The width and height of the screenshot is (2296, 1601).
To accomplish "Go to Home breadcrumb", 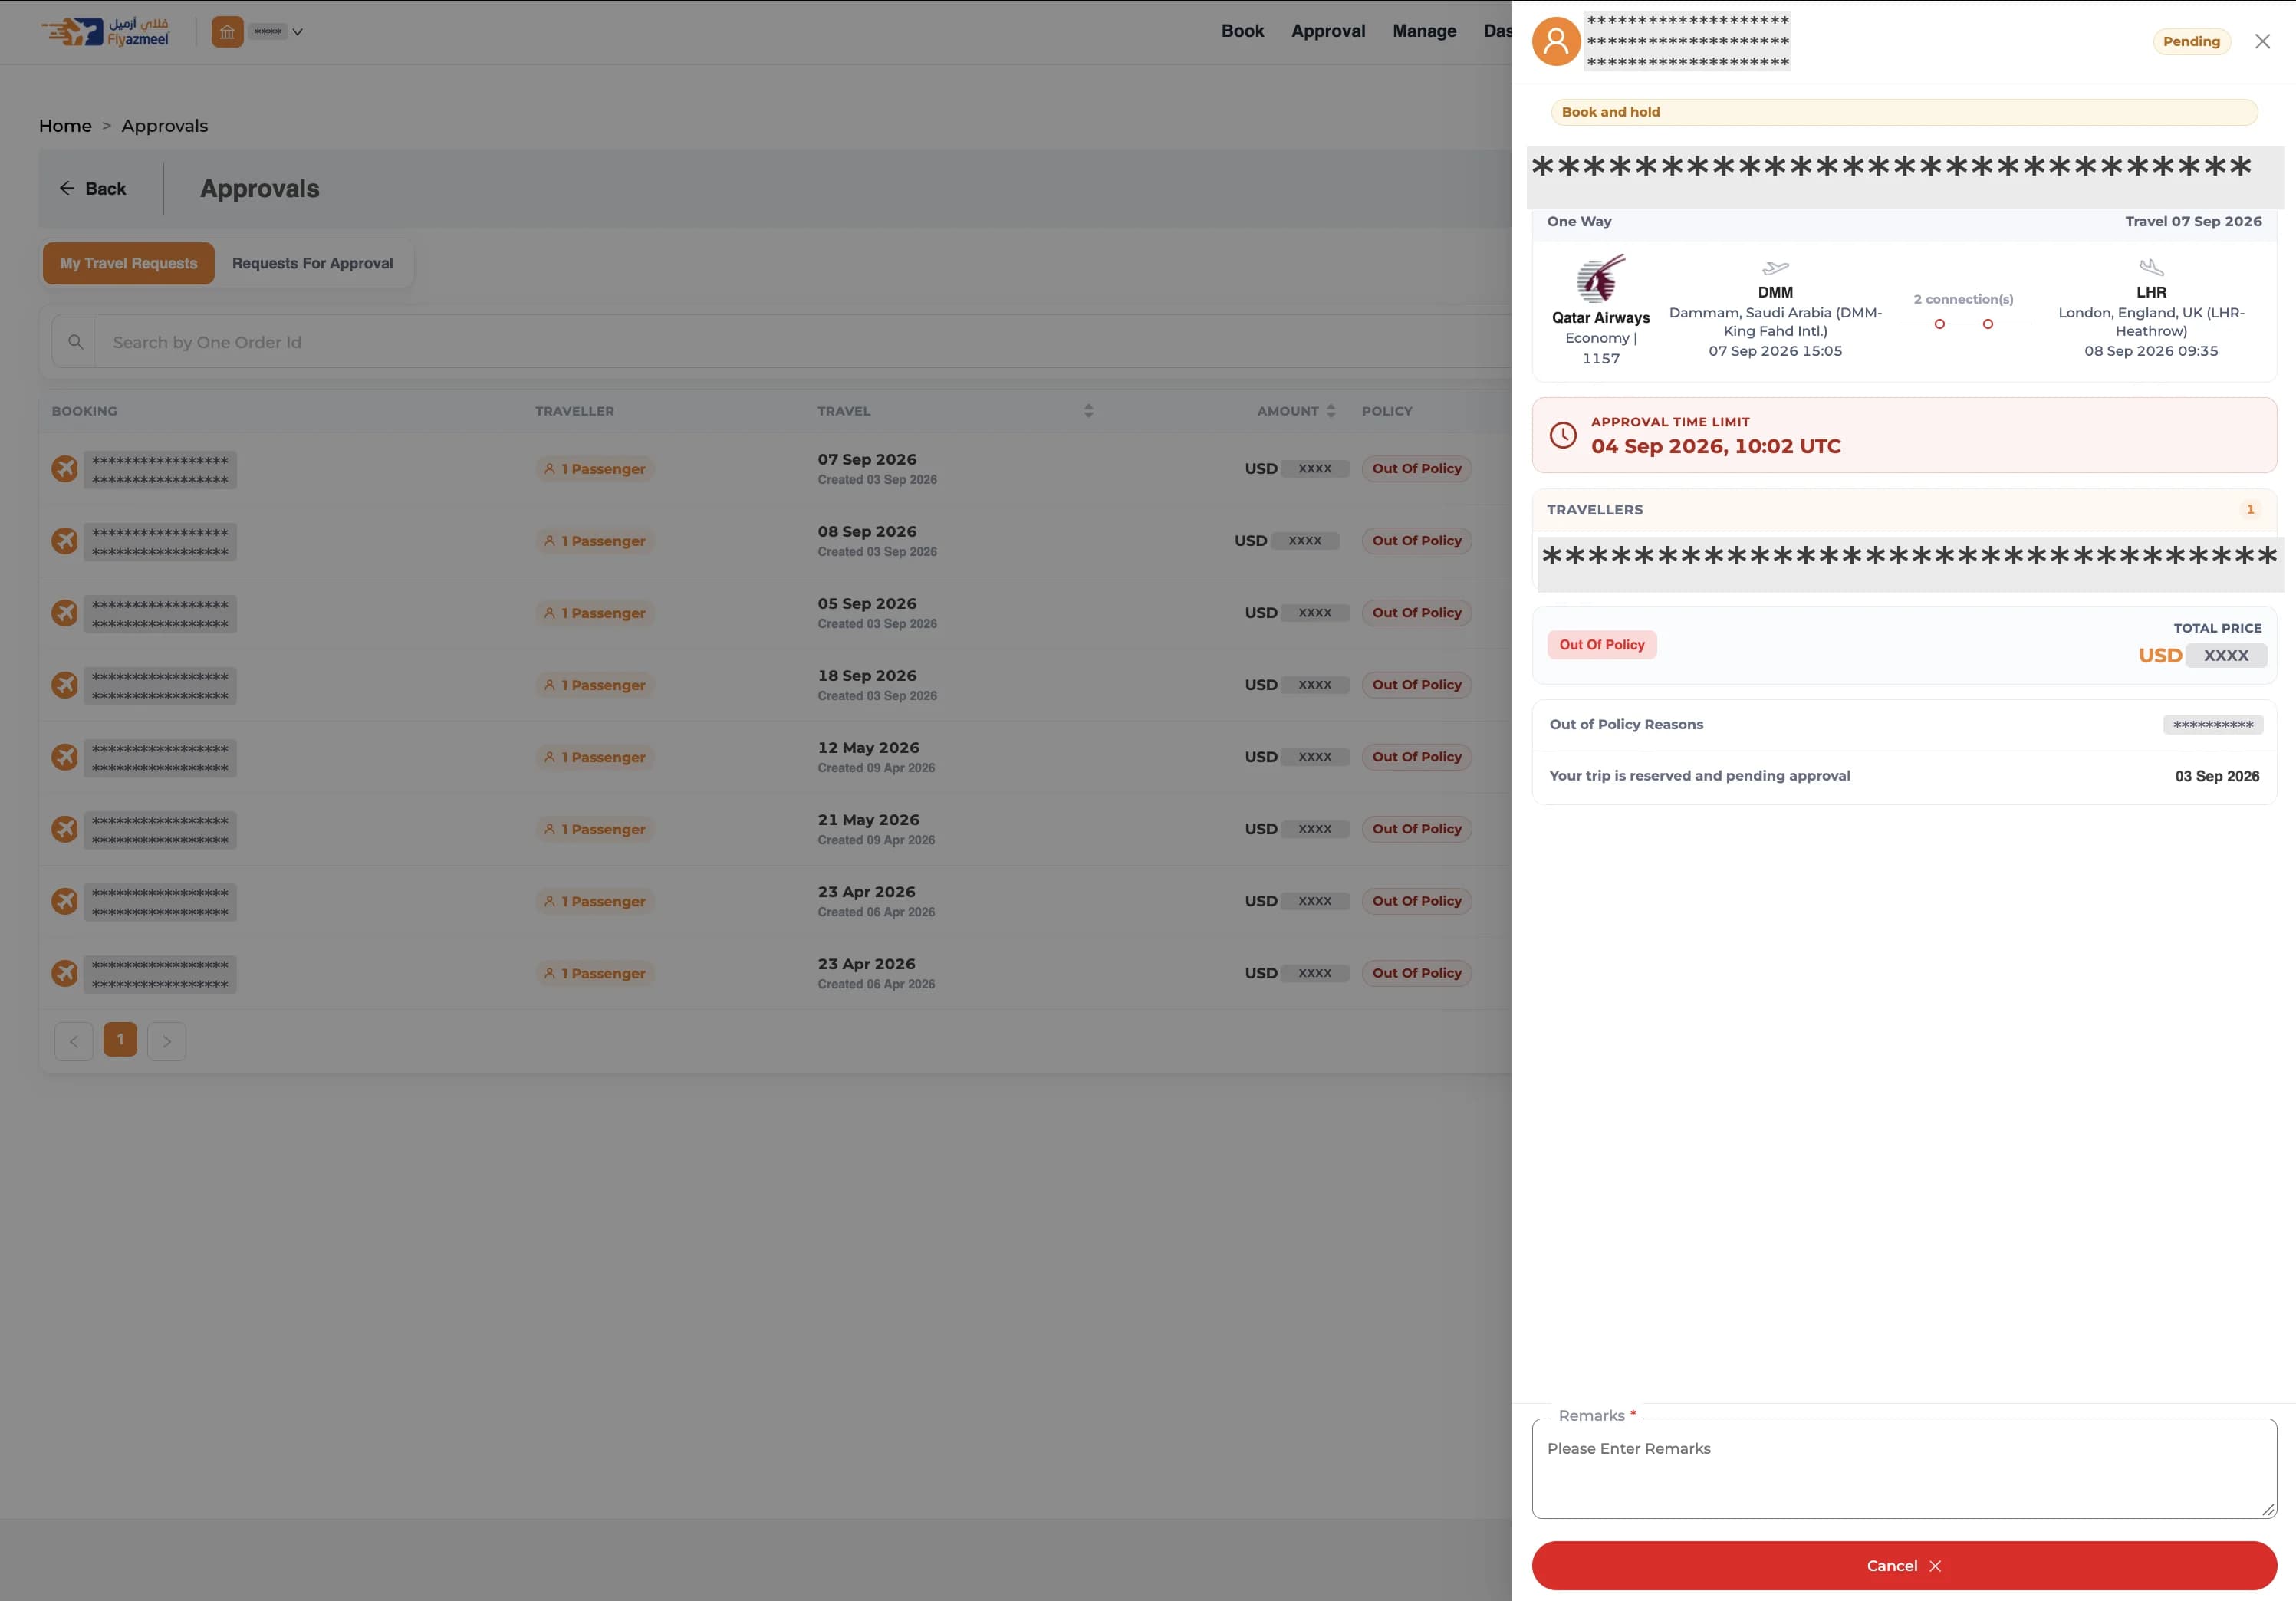I will coord(65,126).
